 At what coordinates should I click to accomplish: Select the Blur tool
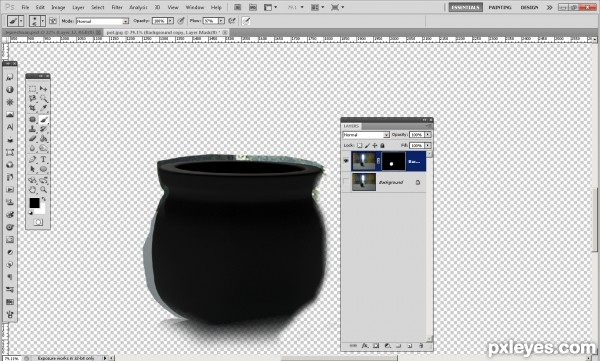point(33,148)
